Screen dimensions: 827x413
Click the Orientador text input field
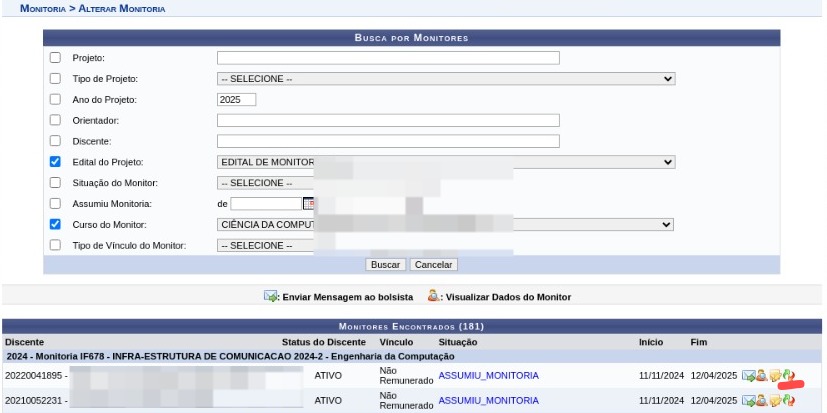click(x=388, y=120)
